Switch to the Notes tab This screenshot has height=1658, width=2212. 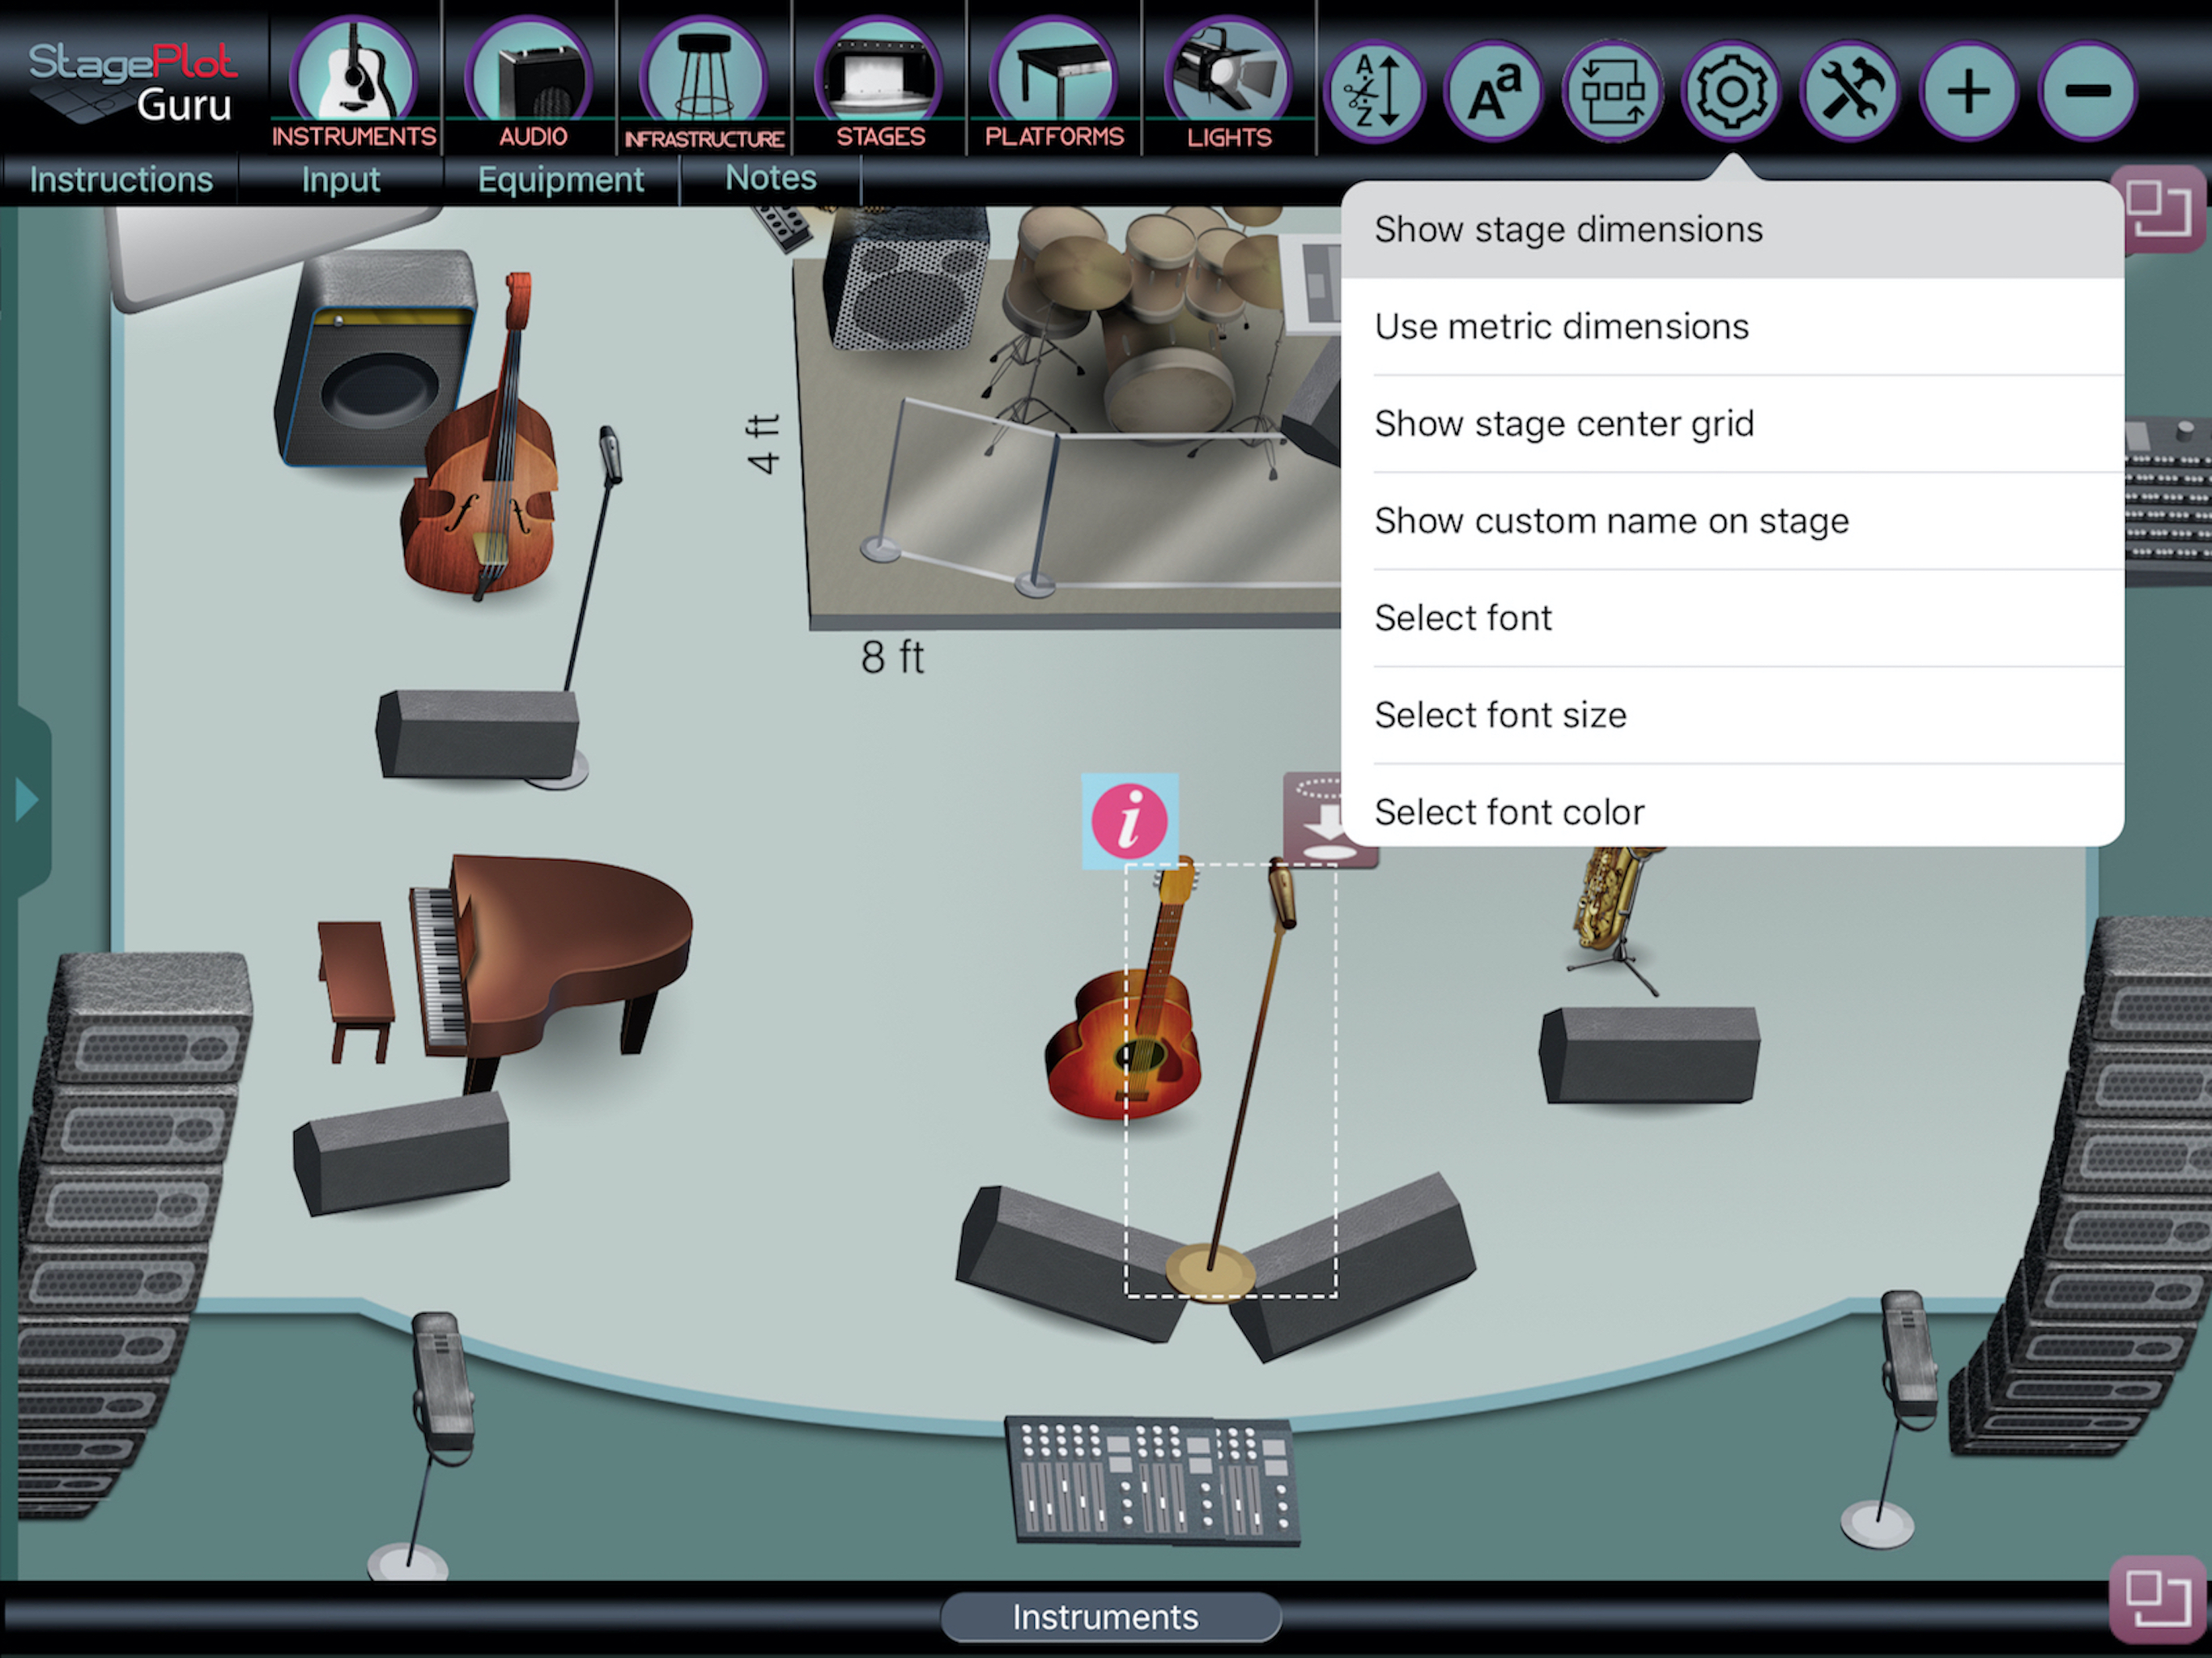tap(770, 178)
